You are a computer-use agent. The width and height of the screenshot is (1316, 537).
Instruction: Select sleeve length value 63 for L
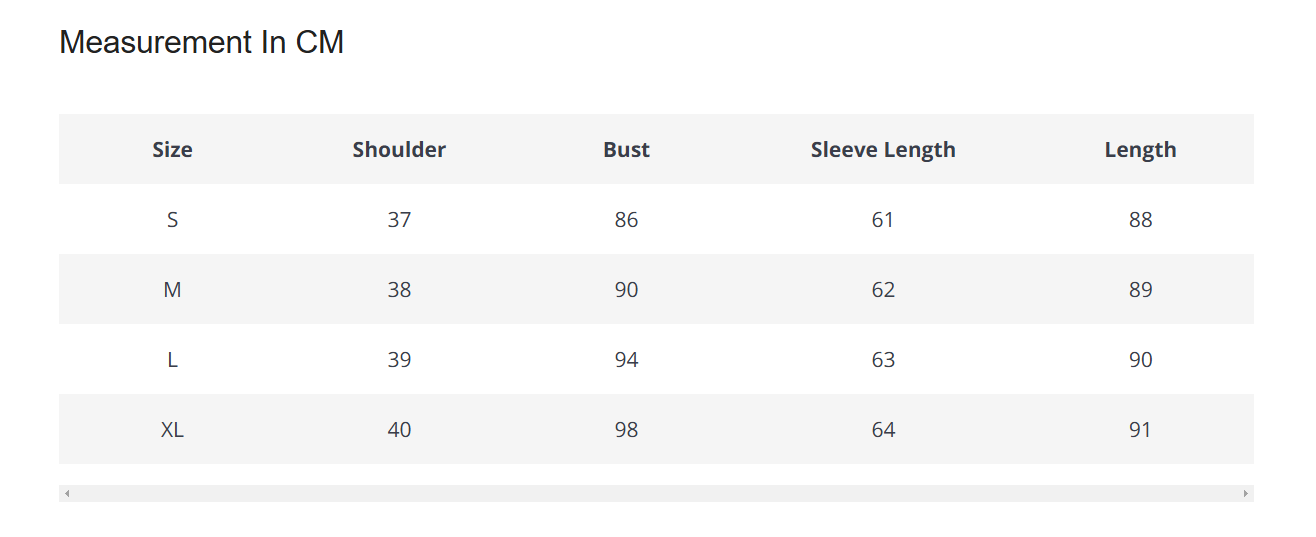883,360
